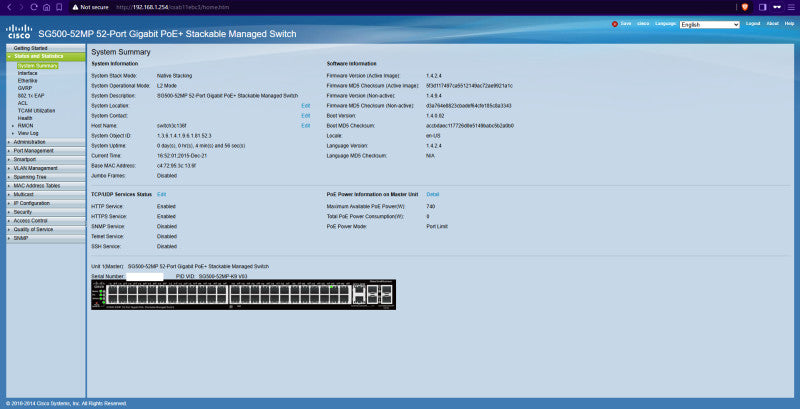This screenshot has width=800, height=409.
Task: Expand the Multicast menu section
Action: 45,194
